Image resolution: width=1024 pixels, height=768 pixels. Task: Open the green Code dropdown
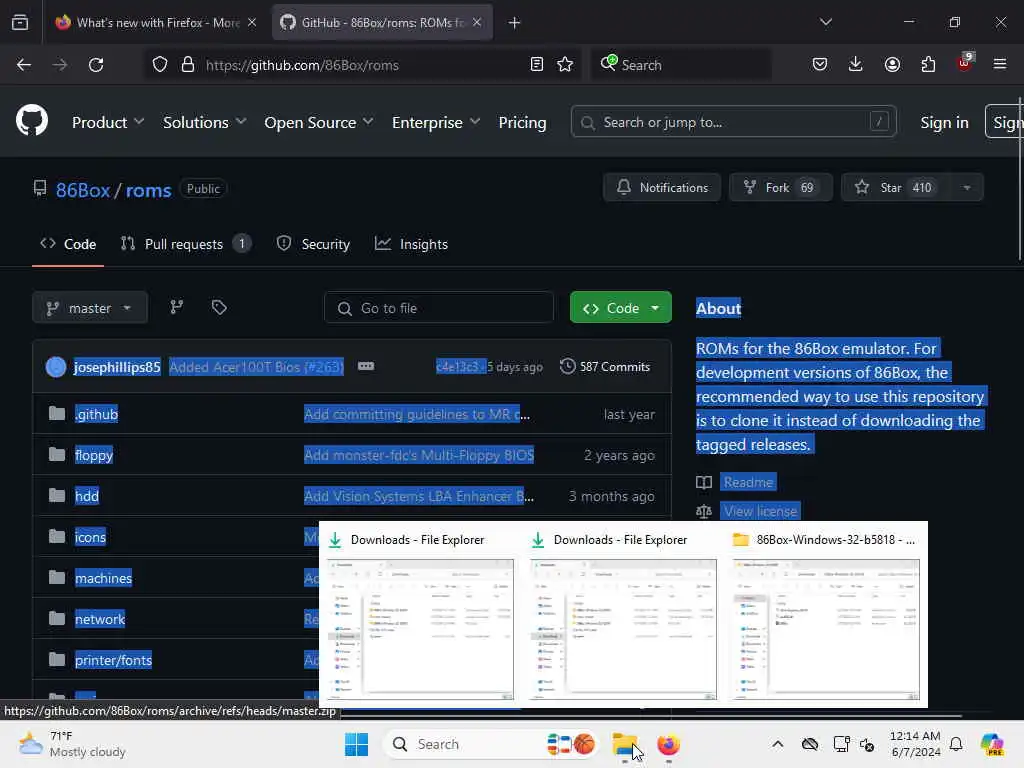(x=620, y=308)
